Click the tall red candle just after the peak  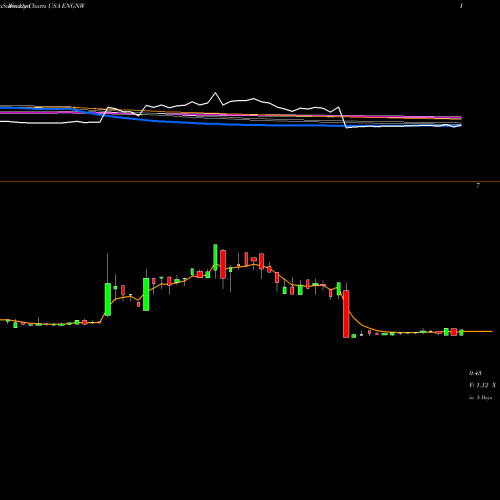tap(223, 264)
